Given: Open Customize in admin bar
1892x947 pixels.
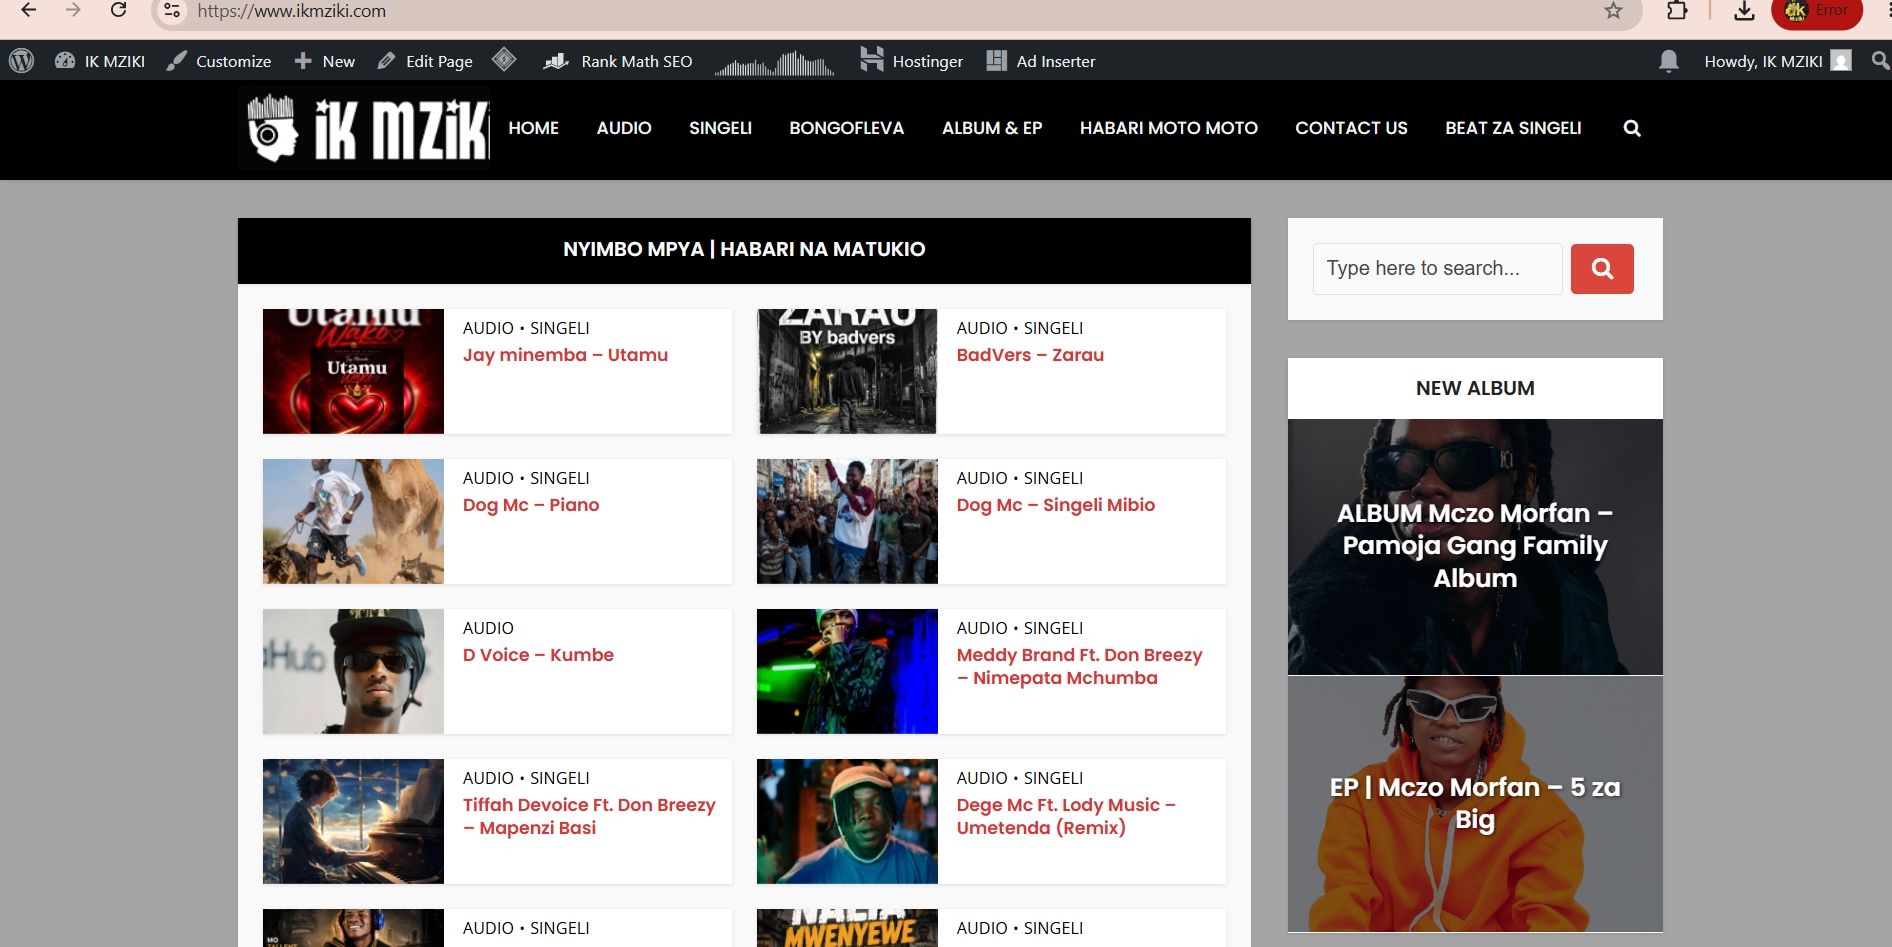Looking at the screenshot, I should click(219, 61).
